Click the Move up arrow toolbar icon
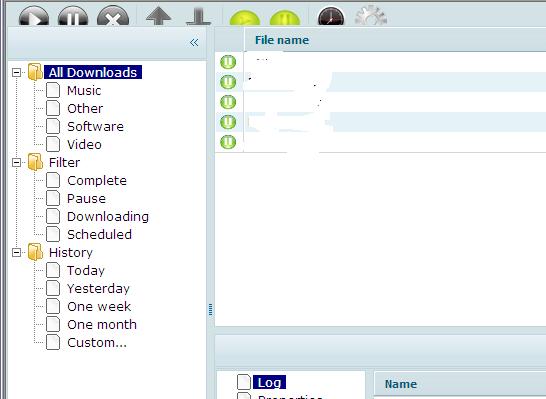 pos(158,16)
